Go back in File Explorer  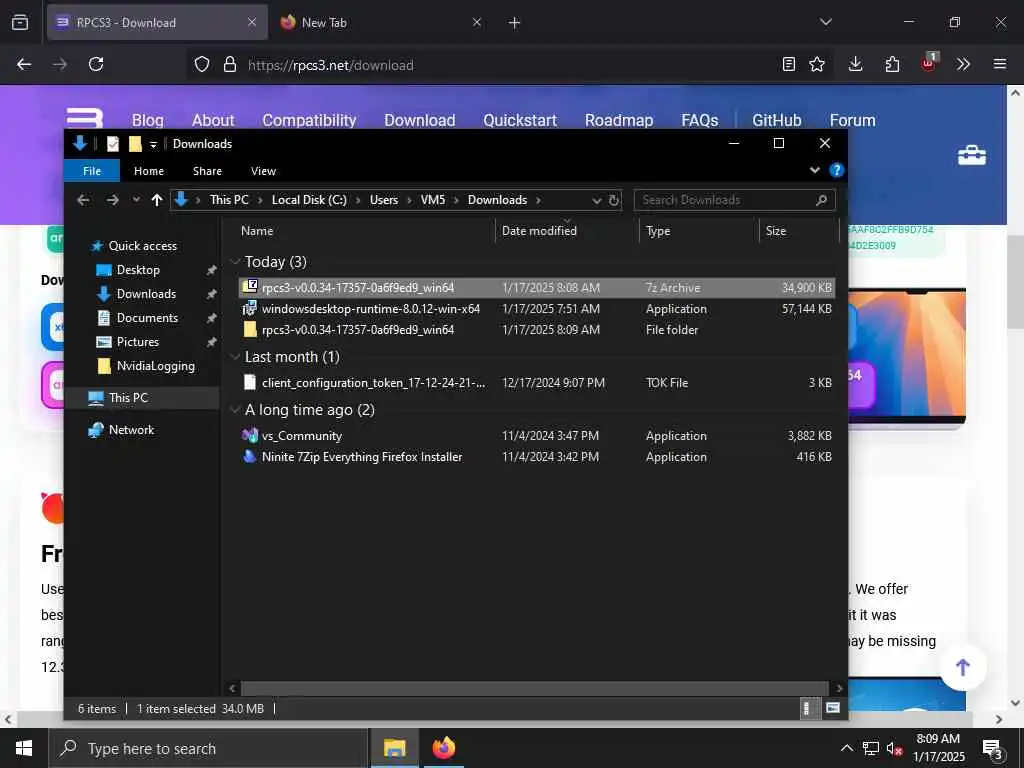[x=83, y=200]
